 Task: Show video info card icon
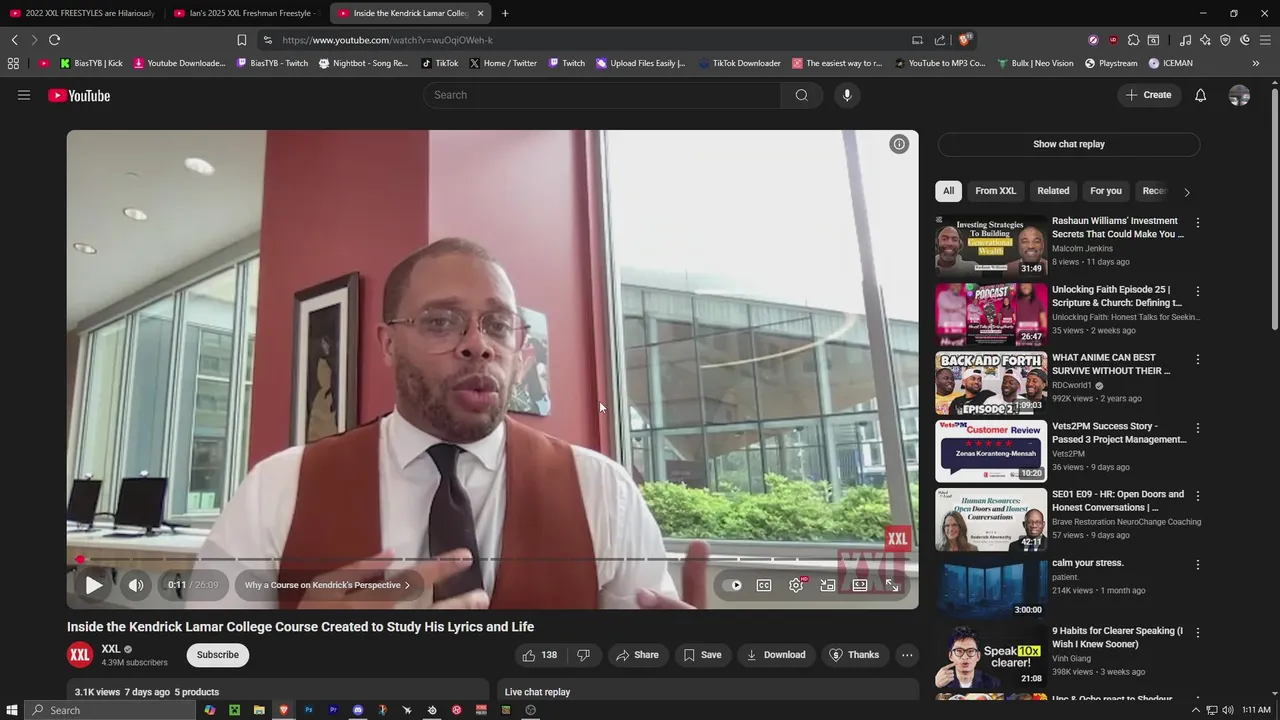(899, 144)
